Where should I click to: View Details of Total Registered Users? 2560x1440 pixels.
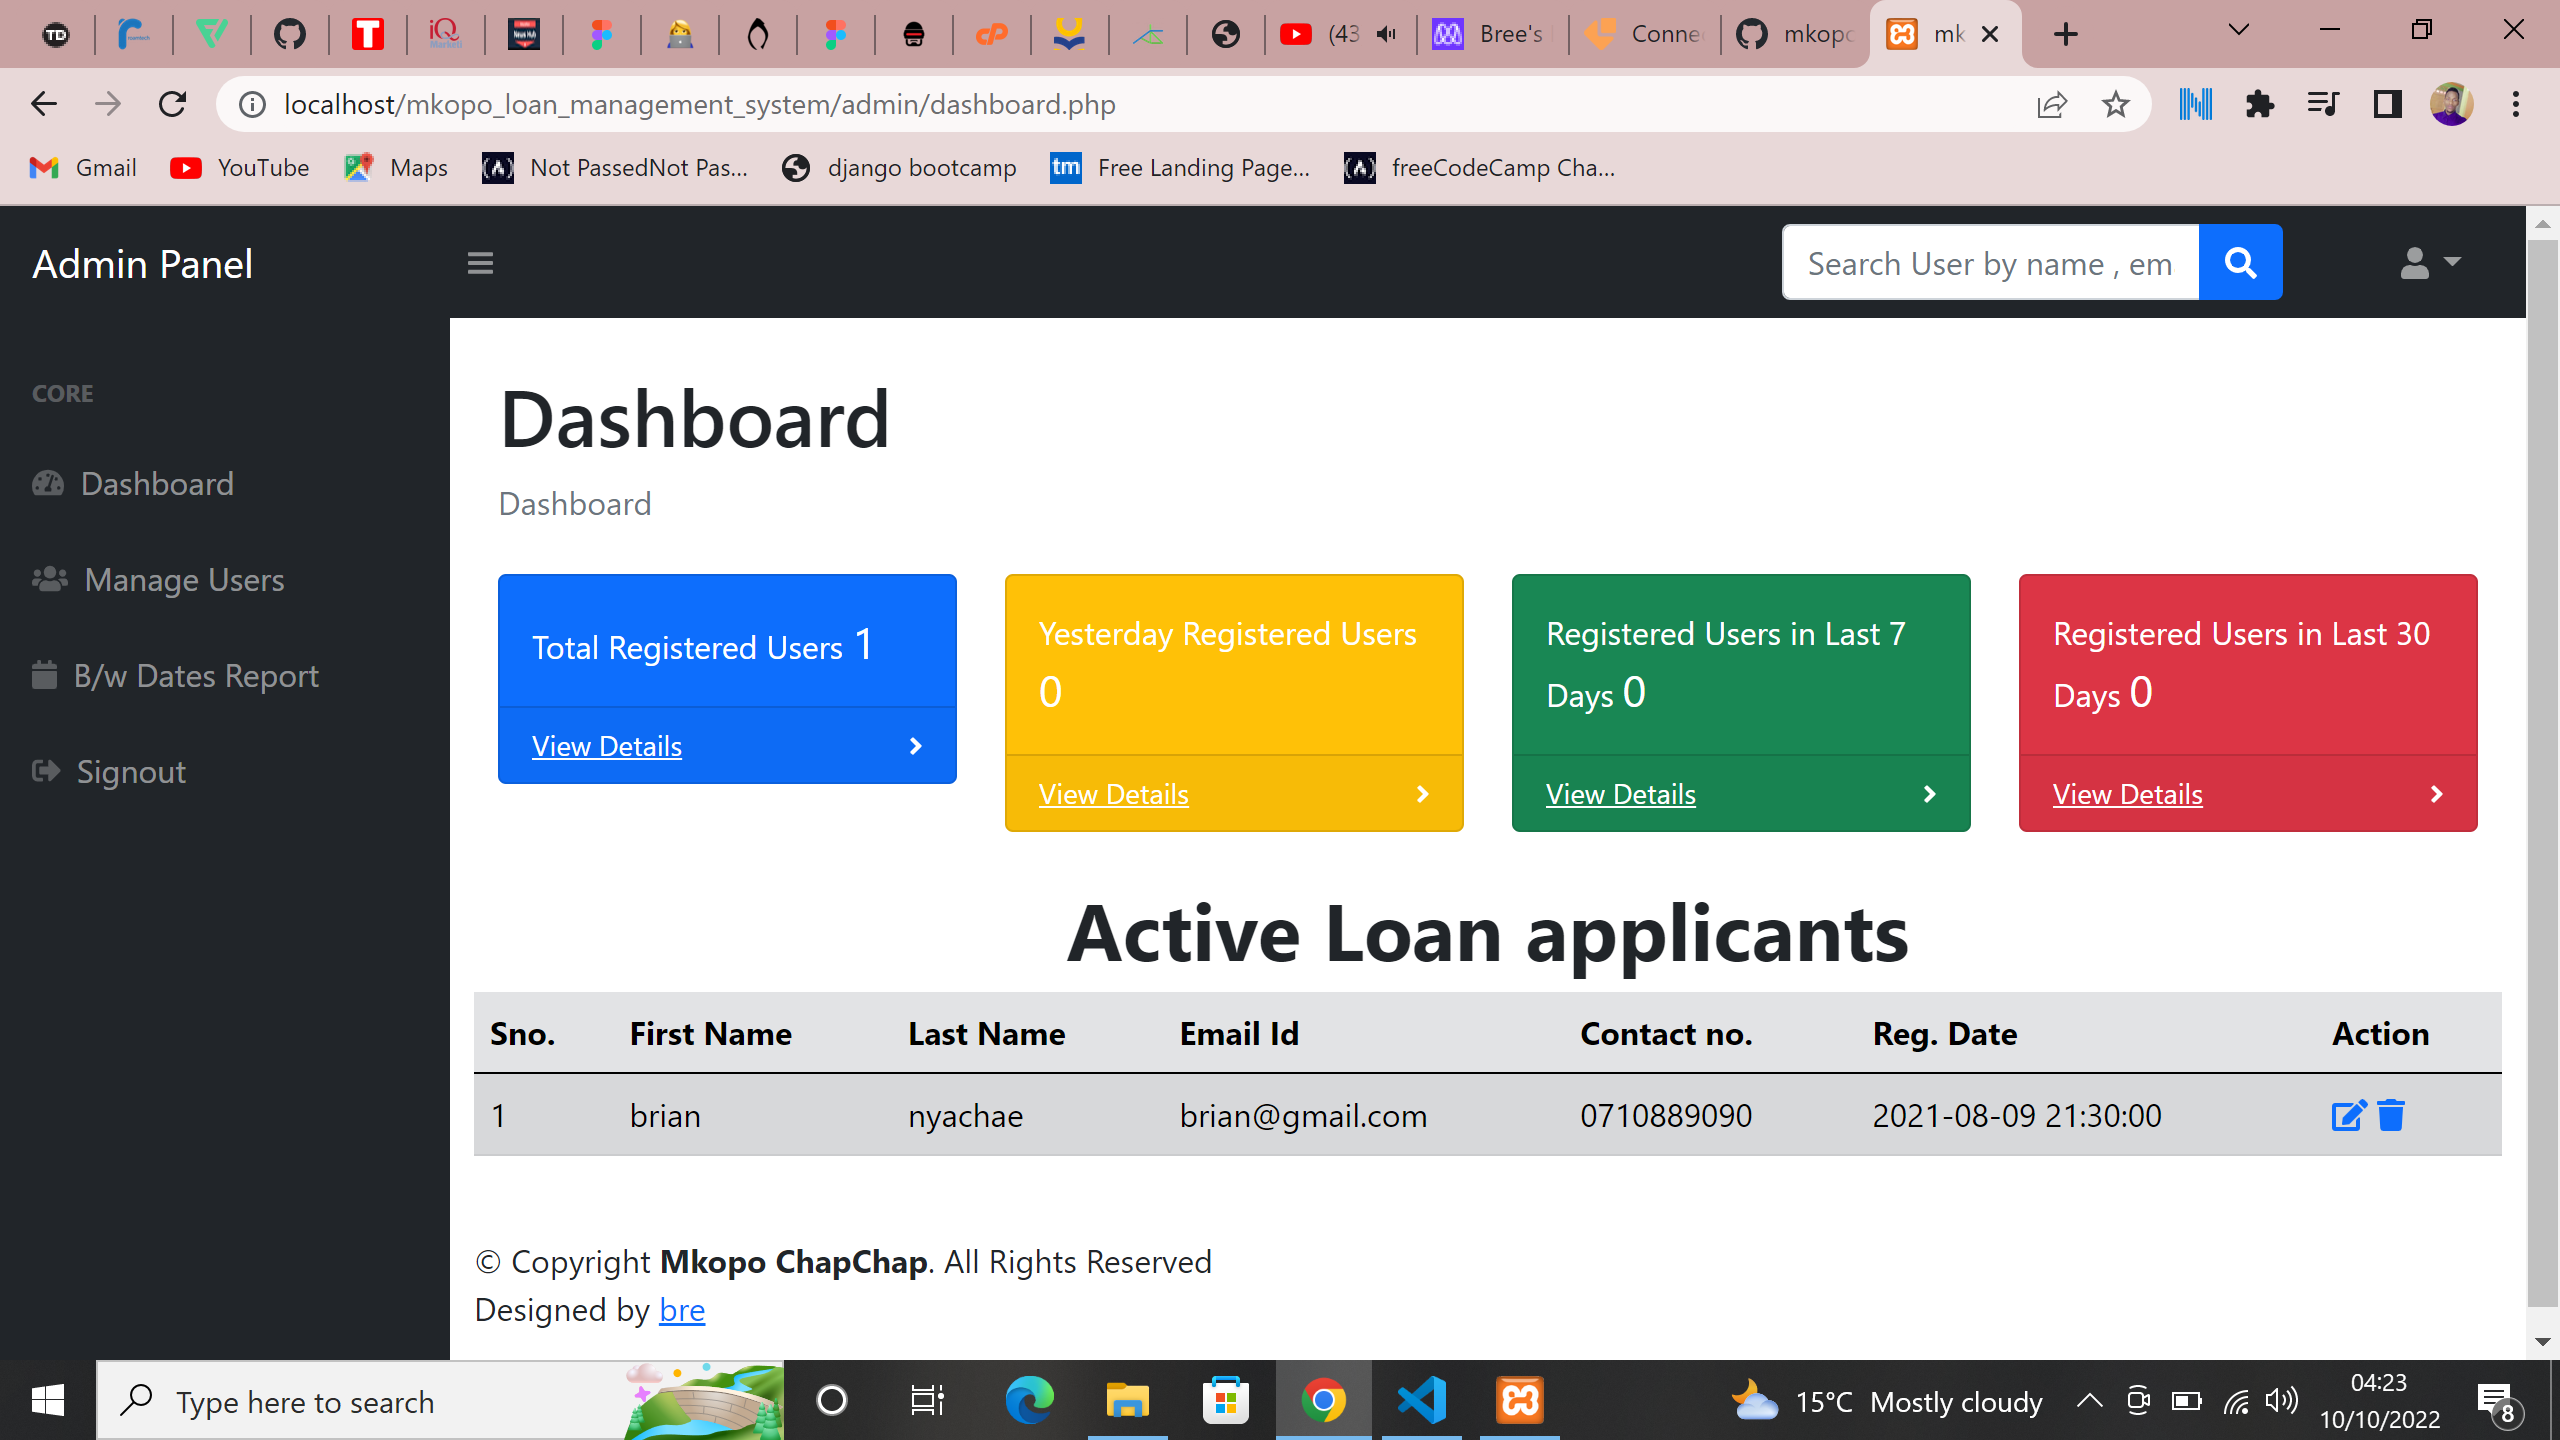(607, 746)
